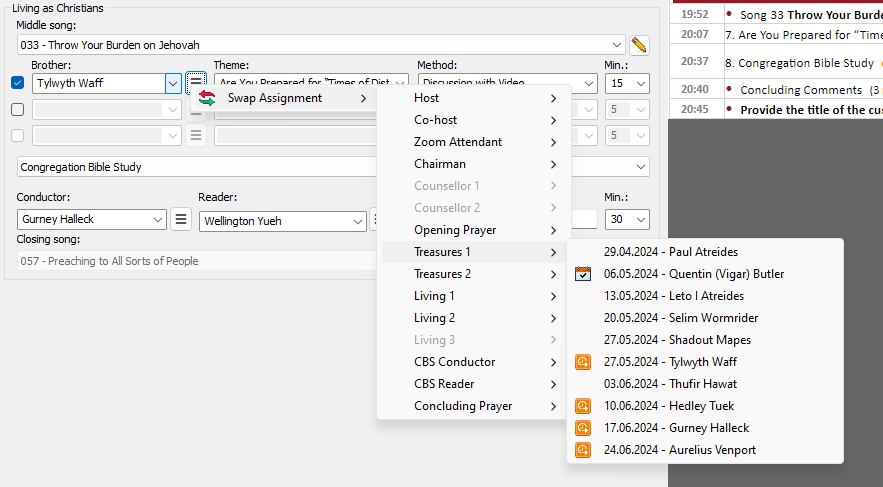Screen dimensions: 883x487
Task: Enable the second Living part checkbox
Action: 17,109
